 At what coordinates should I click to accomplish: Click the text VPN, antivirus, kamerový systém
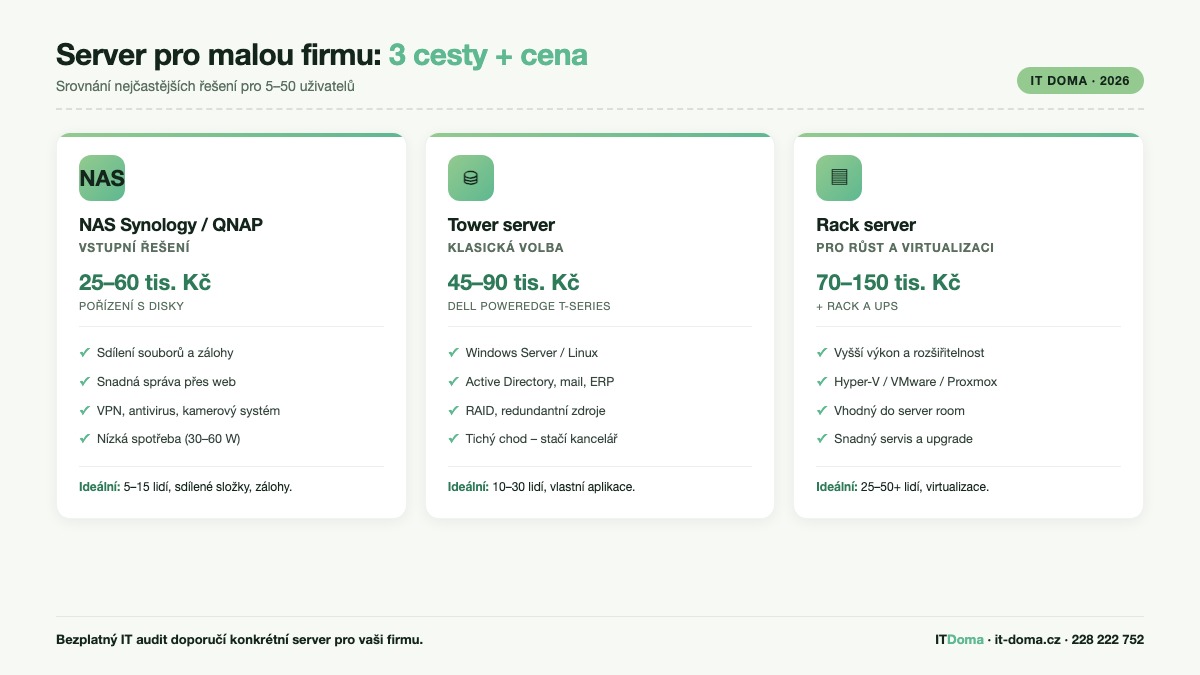[x=188, y=411]
